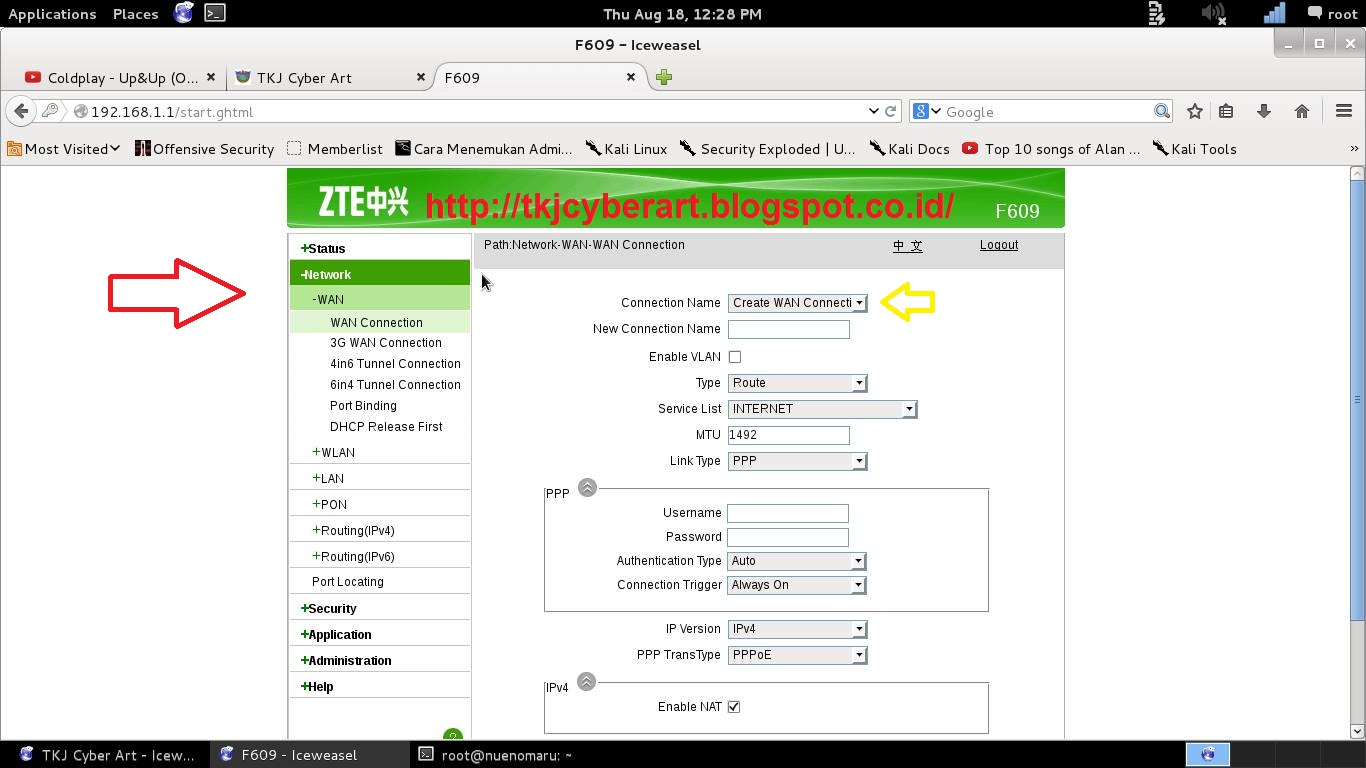
Task: Open the Connection Name dropdown
Action: [x=797, y=303]
